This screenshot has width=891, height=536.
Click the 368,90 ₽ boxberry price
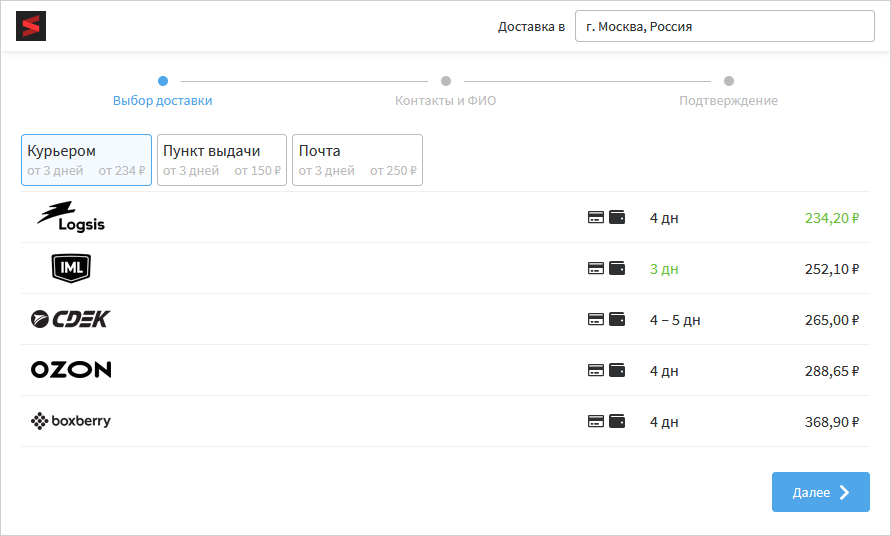(x=832, y=422)
